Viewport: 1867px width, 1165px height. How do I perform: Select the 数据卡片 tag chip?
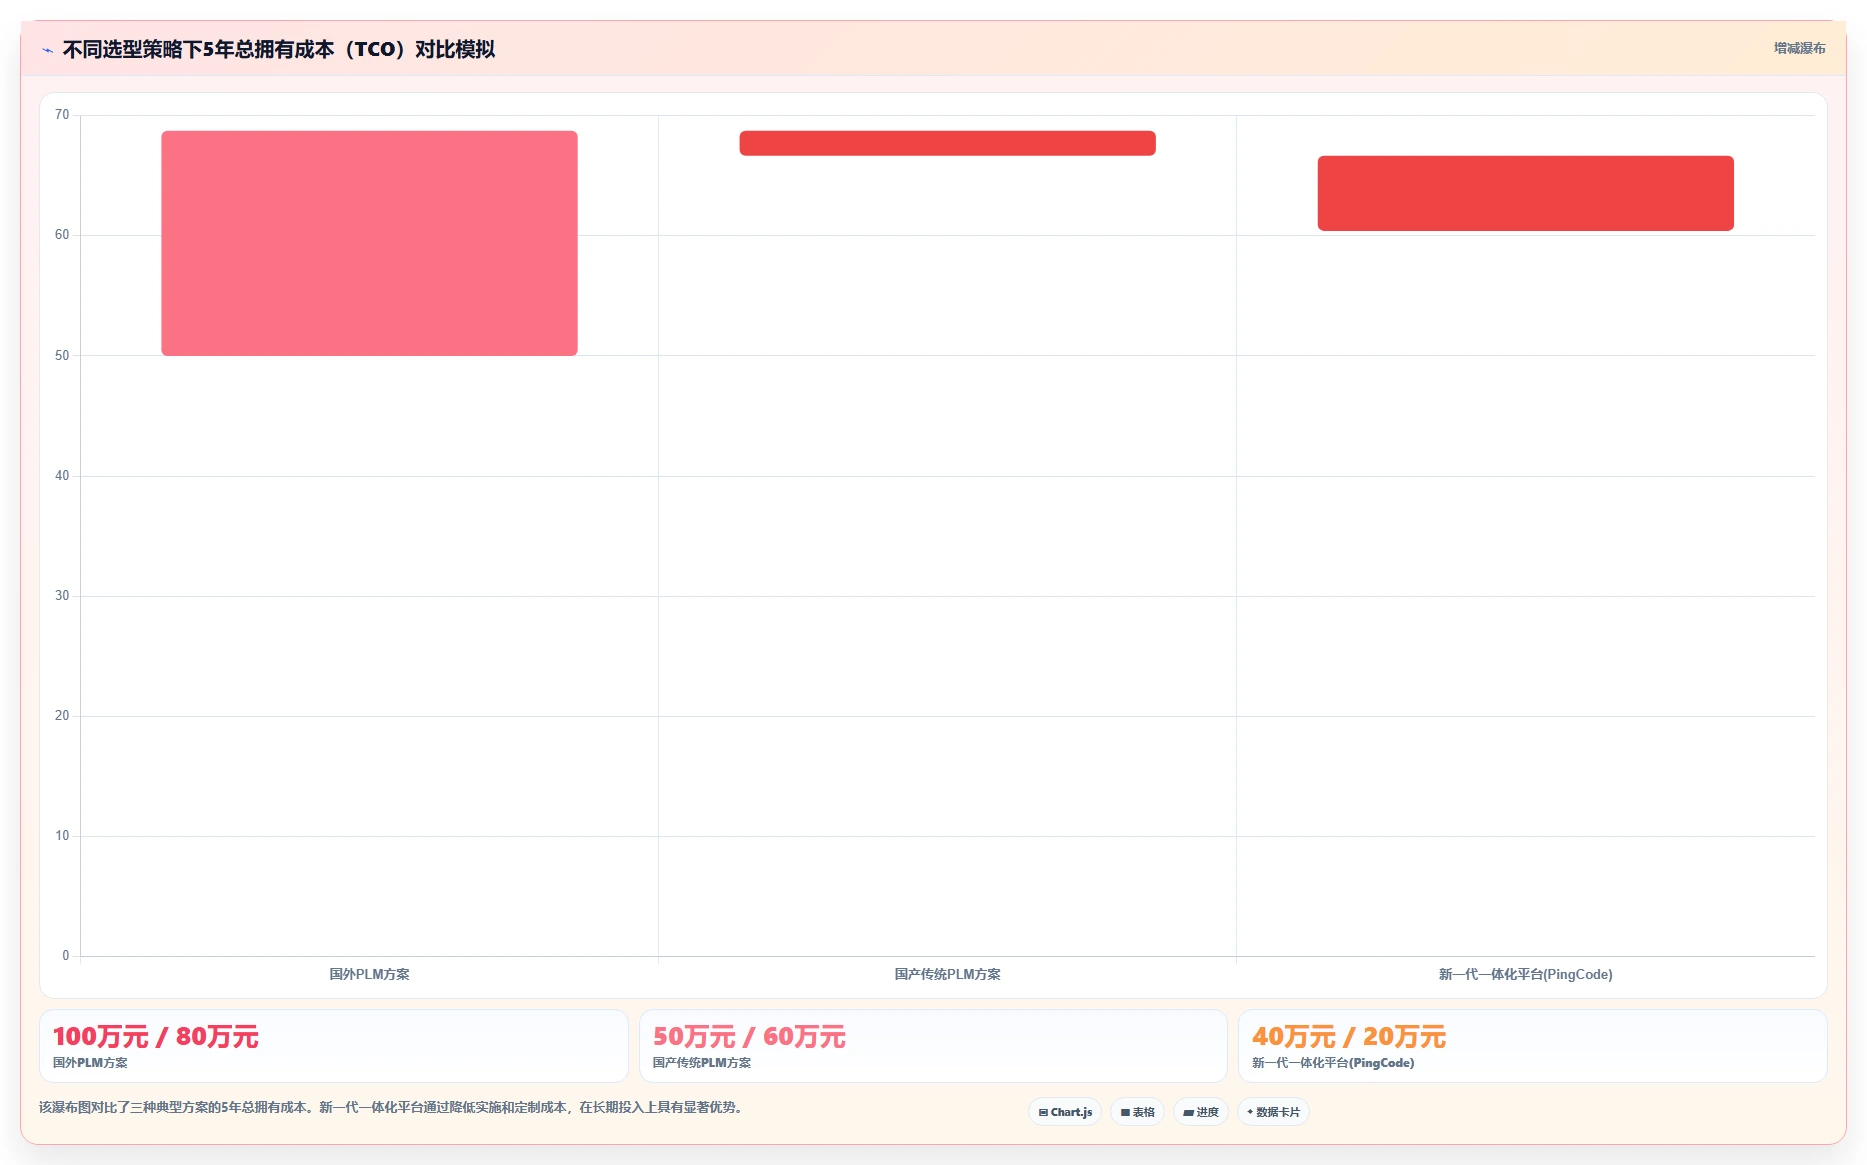[1273, 1112]
